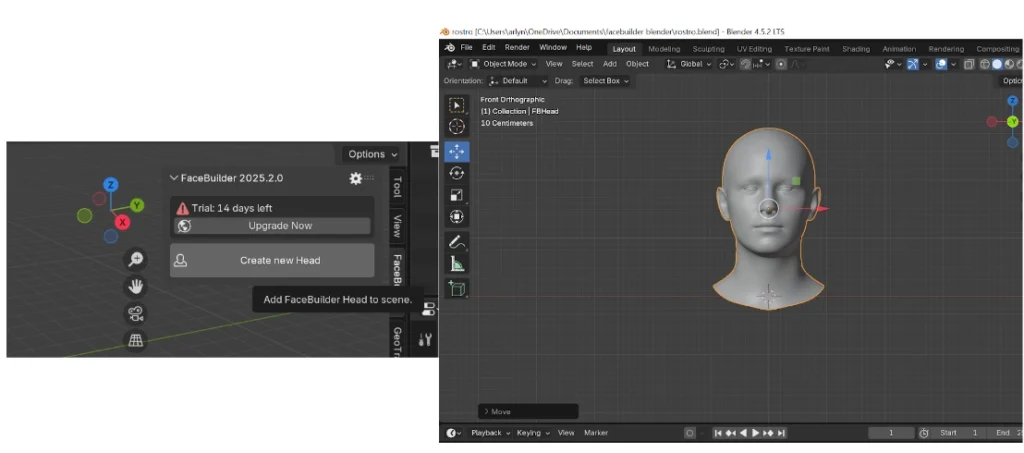
Task: Toggle camera view icon in viewport
Action: tap(136, 314)
